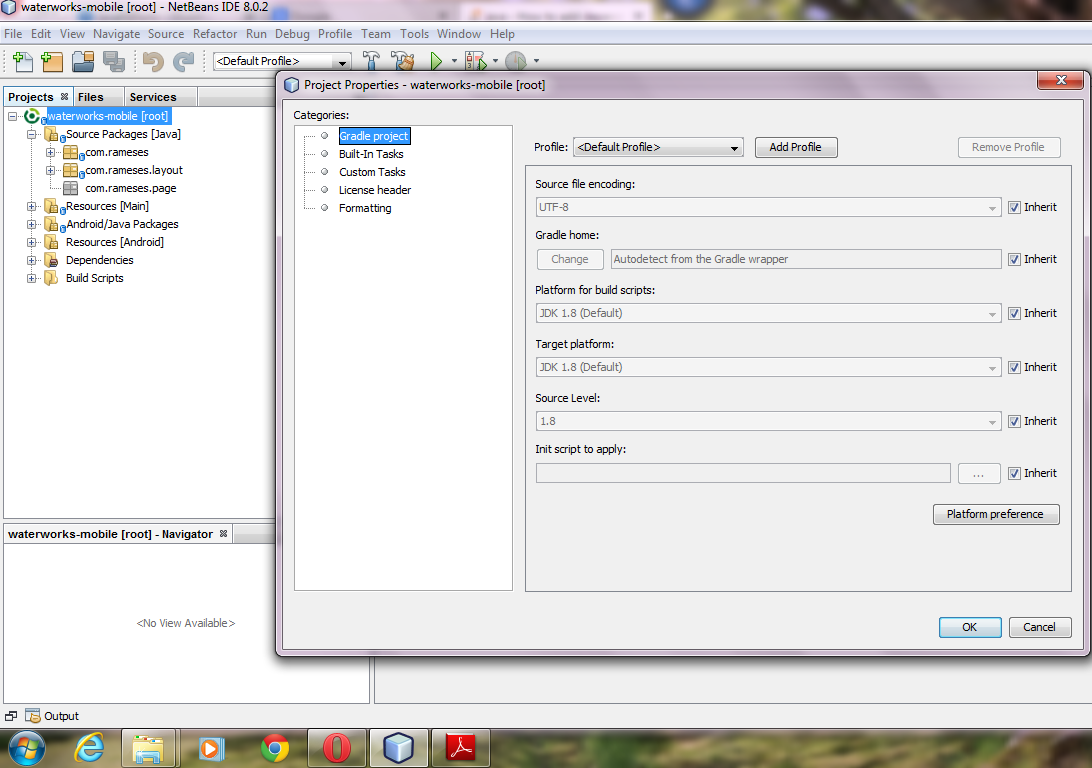Screen dimensions: 1092x768
Task: Uncheck Inherit for Source file encoding
Action: click(x=1014, y=208)
